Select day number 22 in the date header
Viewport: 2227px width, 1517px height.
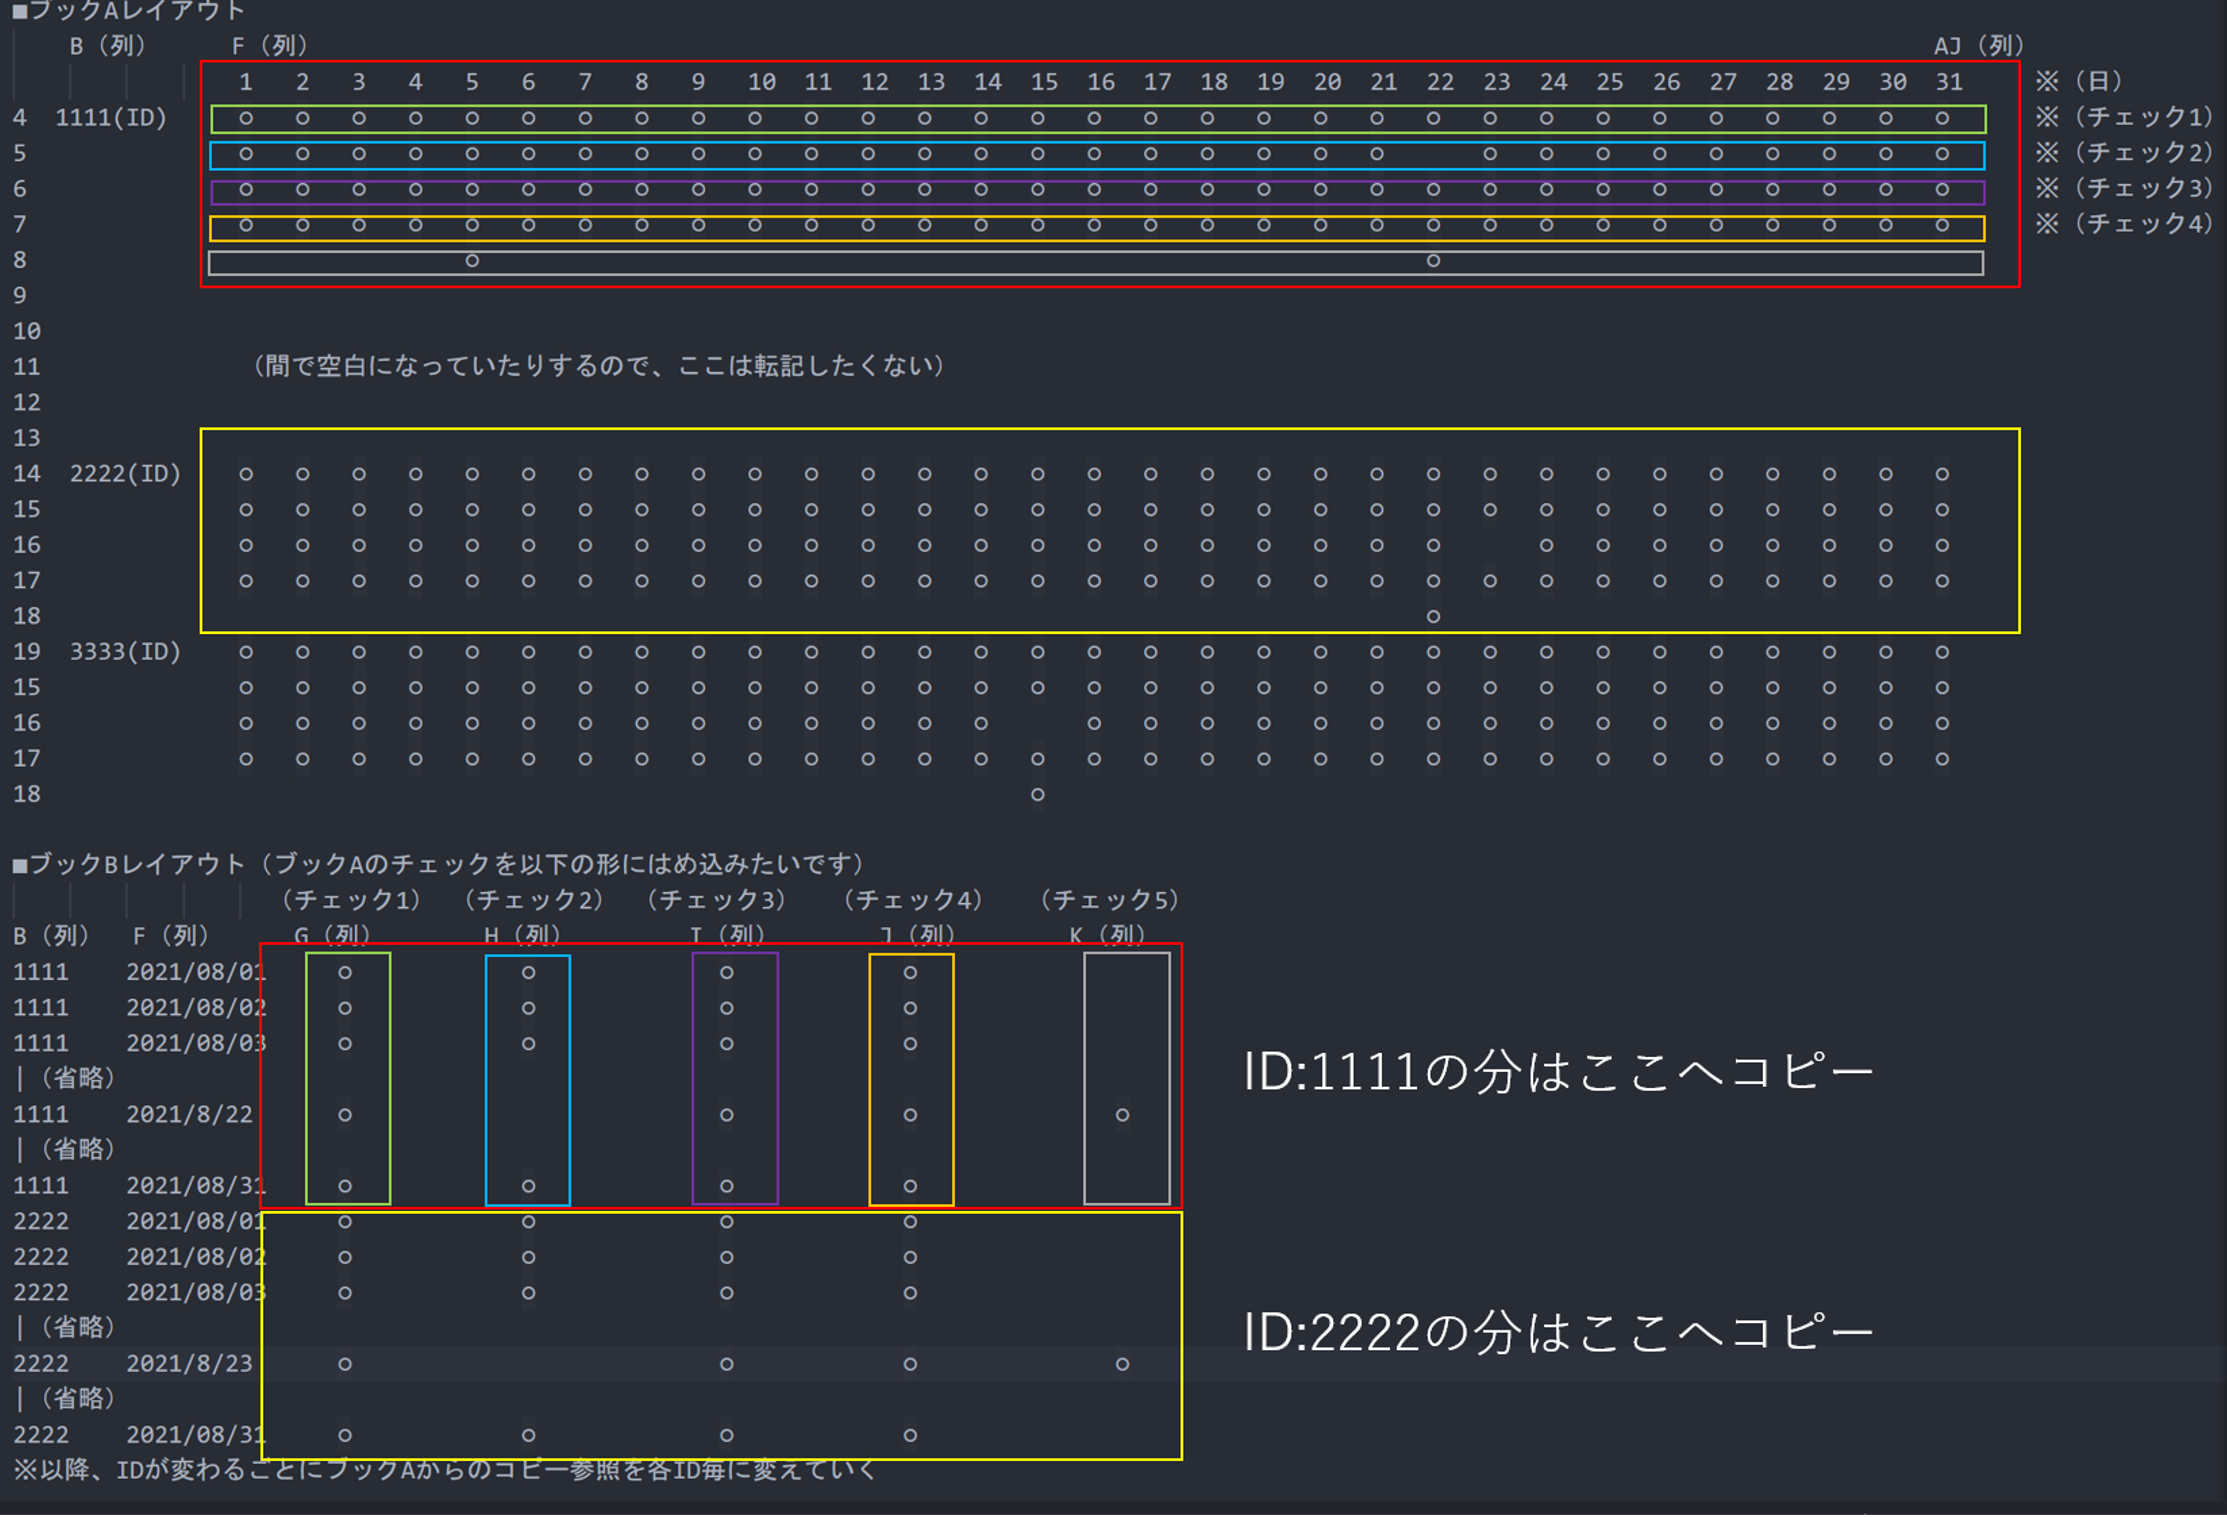point(1439,82)
